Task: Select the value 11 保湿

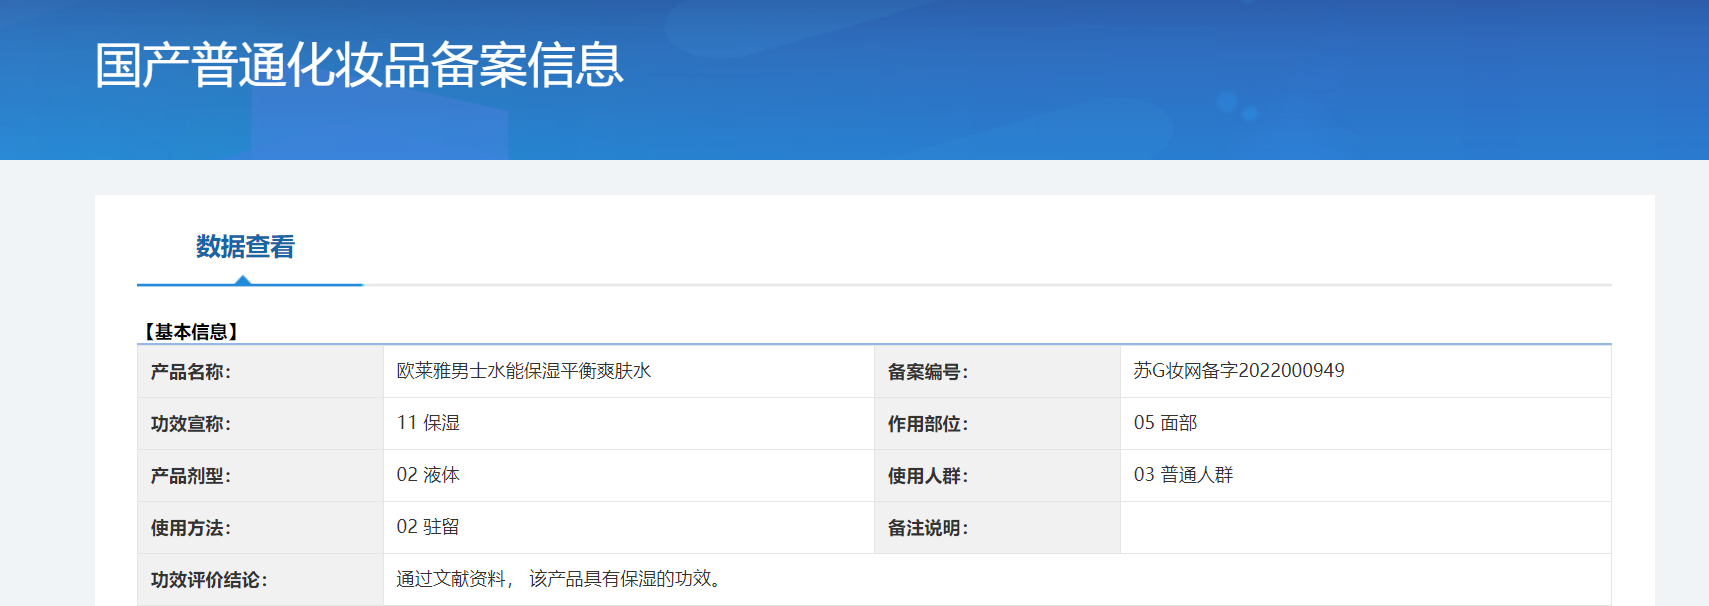Action: coord(428,423)
